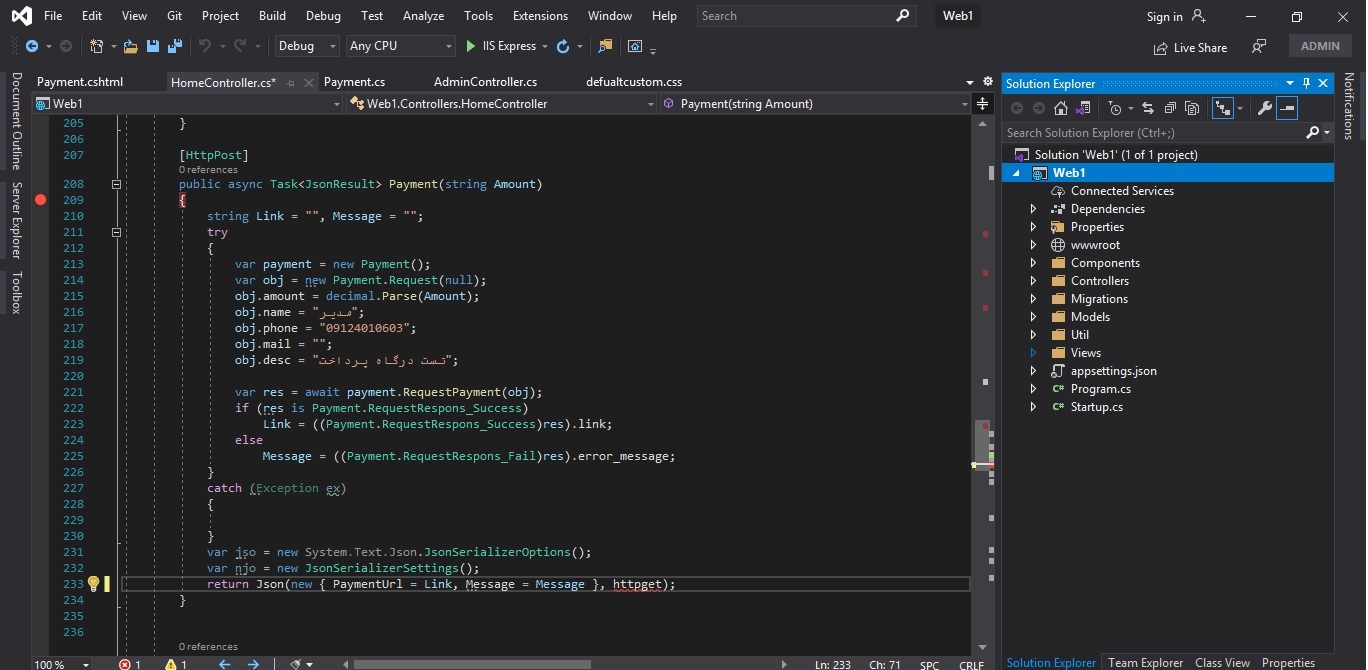The width and height of the screenshot is (1368, 670).
Task: Toggle the breakpoint on line 209
Action: click(41, 200)
